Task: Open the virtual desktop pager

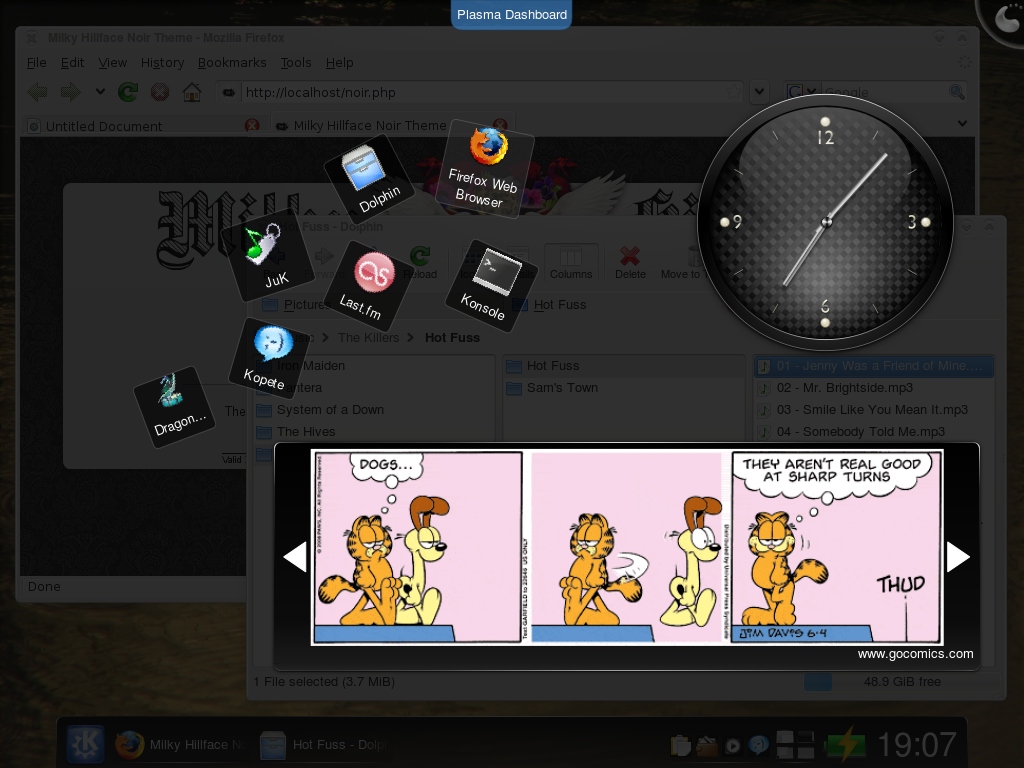Action: [795, 745]
